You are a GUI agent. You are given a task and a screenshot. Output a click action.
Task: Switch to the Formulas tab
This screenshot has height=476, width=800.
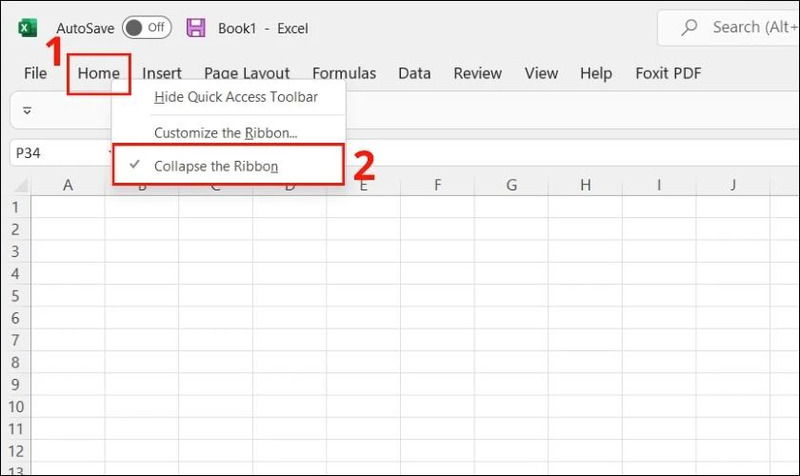[344, 73]
